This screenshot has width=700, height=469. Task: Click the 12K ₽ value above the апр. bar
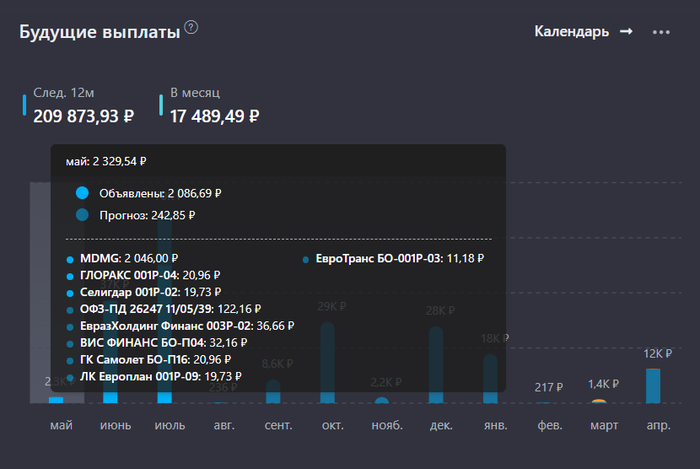(654, 353)
